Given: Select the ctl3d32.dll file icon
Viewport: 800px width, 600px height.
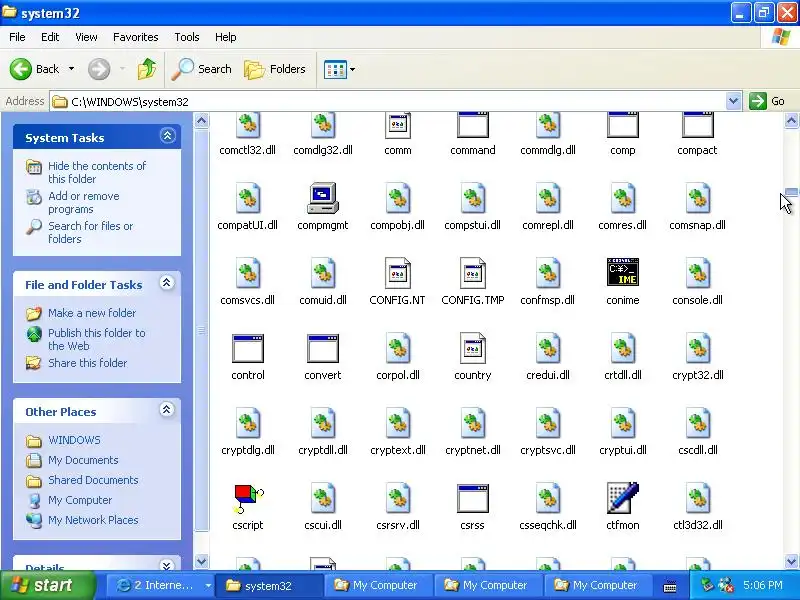Looking at the screenshot, I should point(697,498).
